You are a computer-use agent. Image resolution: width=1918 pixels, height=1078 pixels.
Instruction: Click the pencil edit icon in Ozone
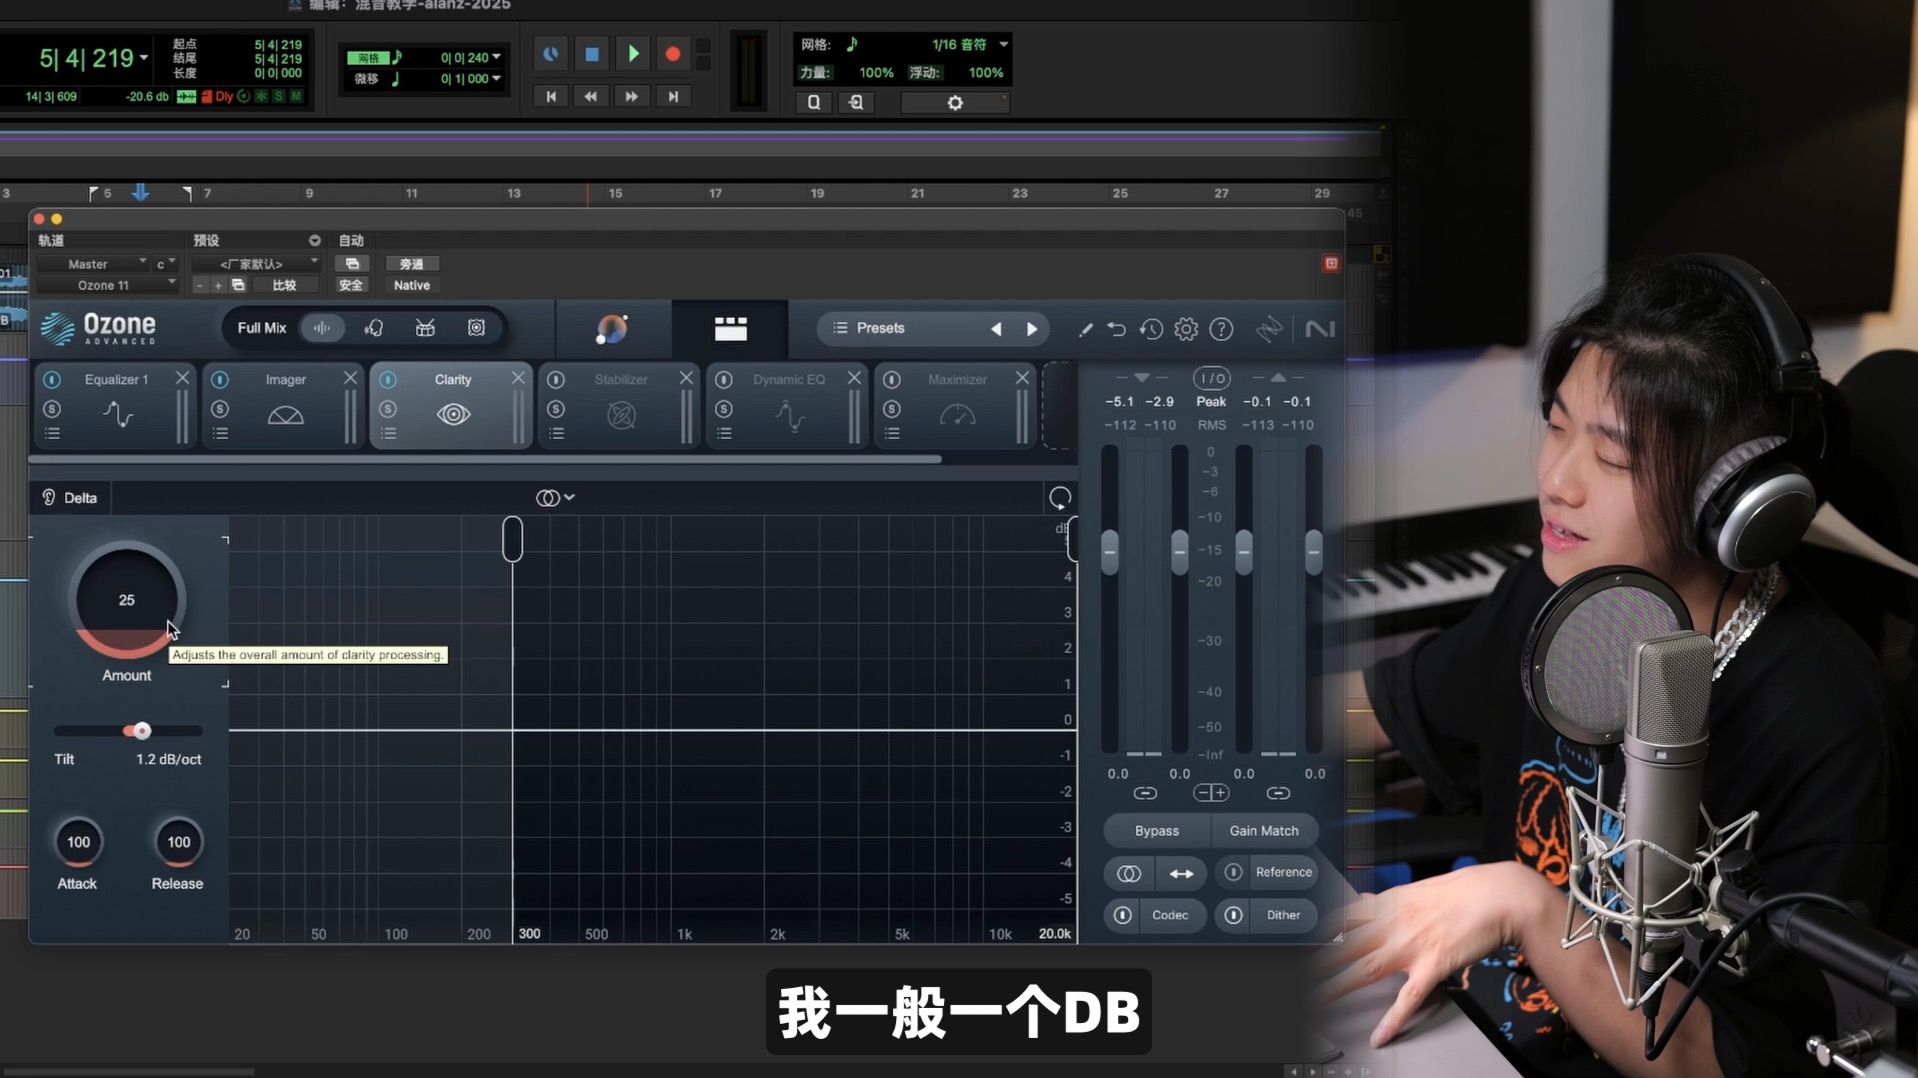coord(1085,329)
